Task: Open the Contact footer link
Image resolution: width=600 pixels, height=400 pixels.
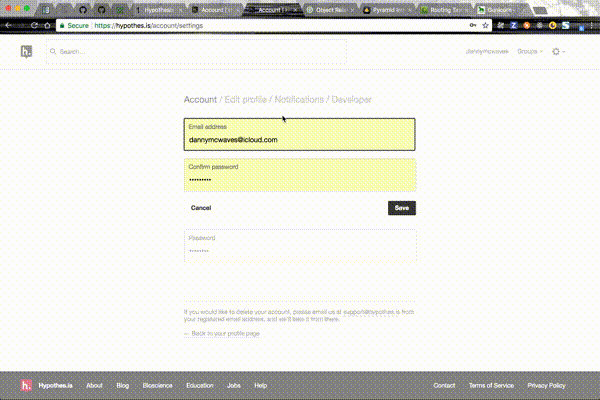Action: 444,385
